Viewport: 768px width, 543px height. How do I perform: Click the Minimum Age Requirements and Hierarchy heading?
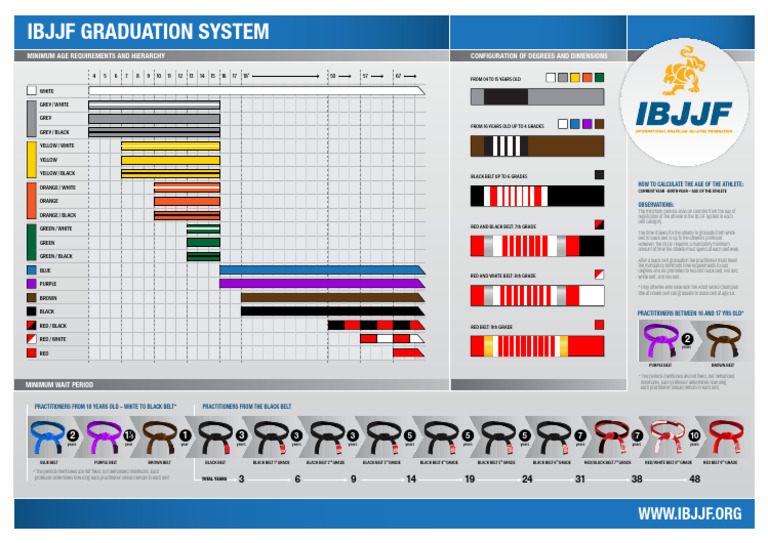click(96, 56)
